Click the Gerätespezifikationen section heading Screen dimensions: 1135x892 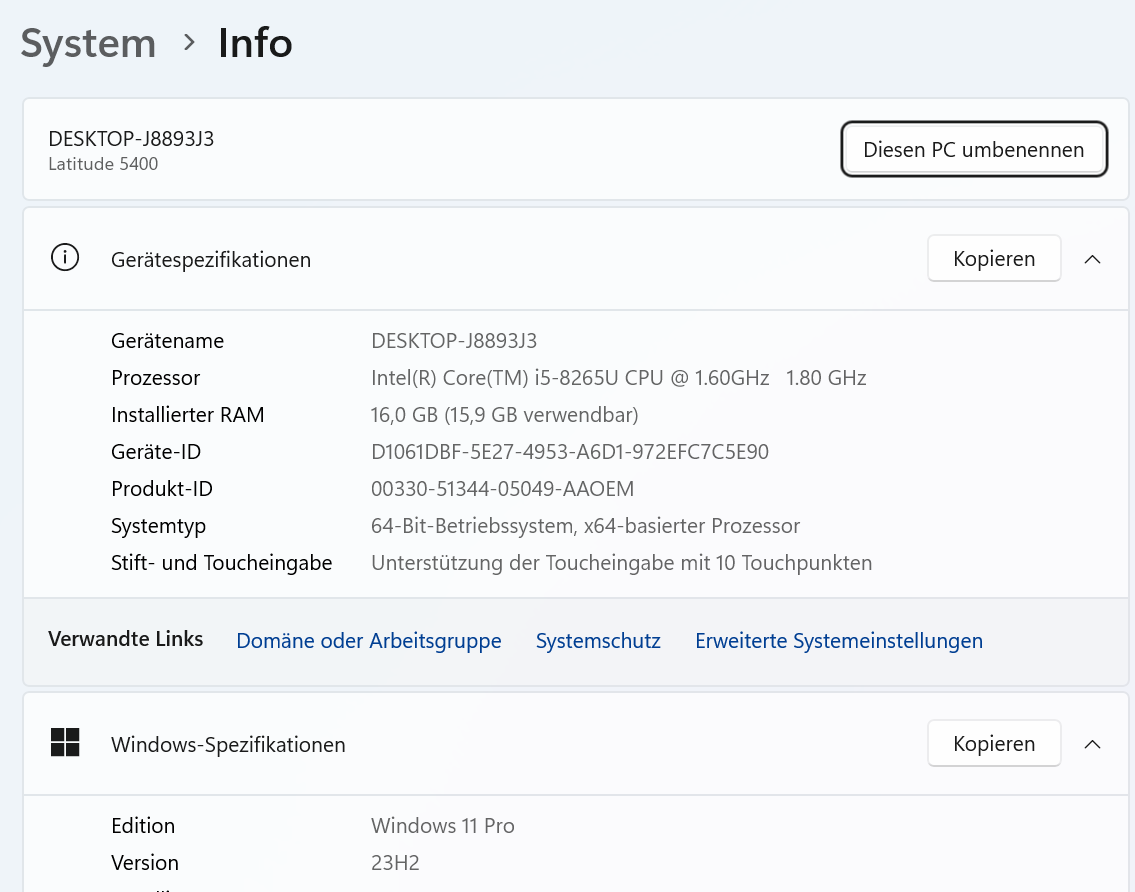[211, 260]
